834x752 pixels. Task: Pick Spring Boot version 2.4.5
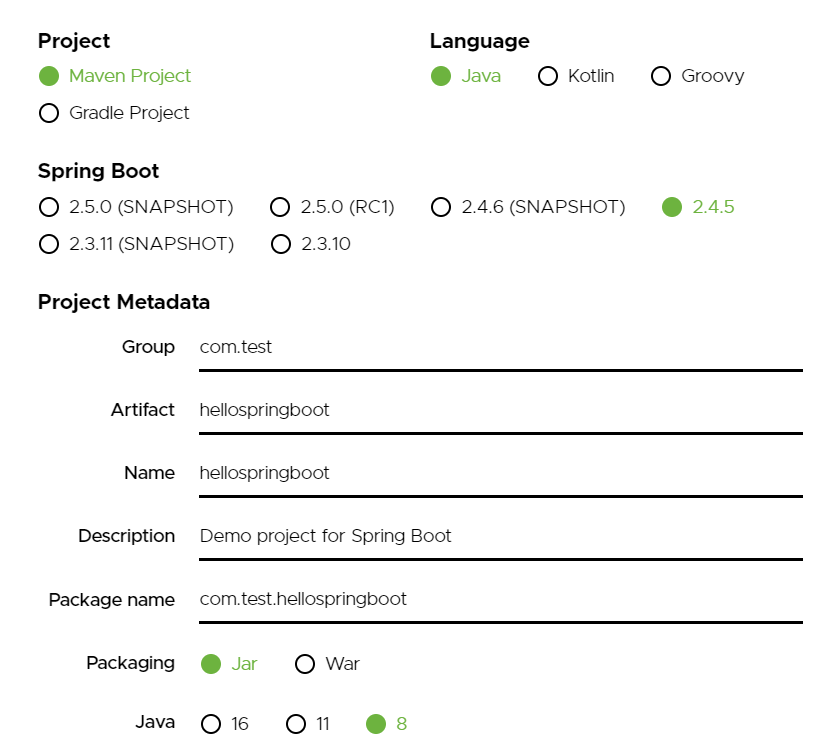click(672, 207)
